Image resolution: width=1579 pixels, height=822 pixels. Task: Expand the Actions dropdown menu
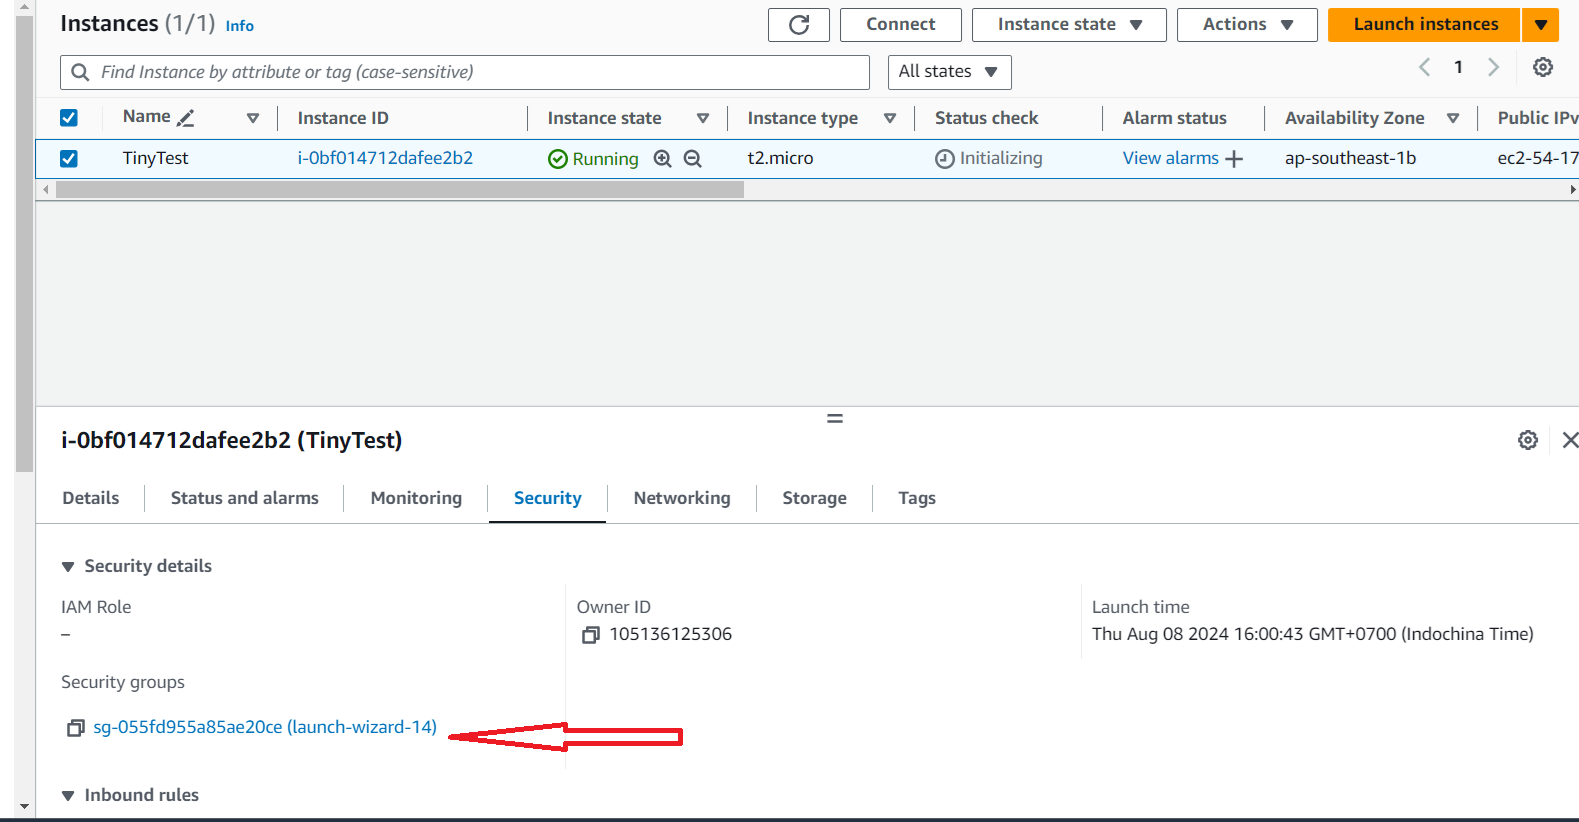[1246, 25]
